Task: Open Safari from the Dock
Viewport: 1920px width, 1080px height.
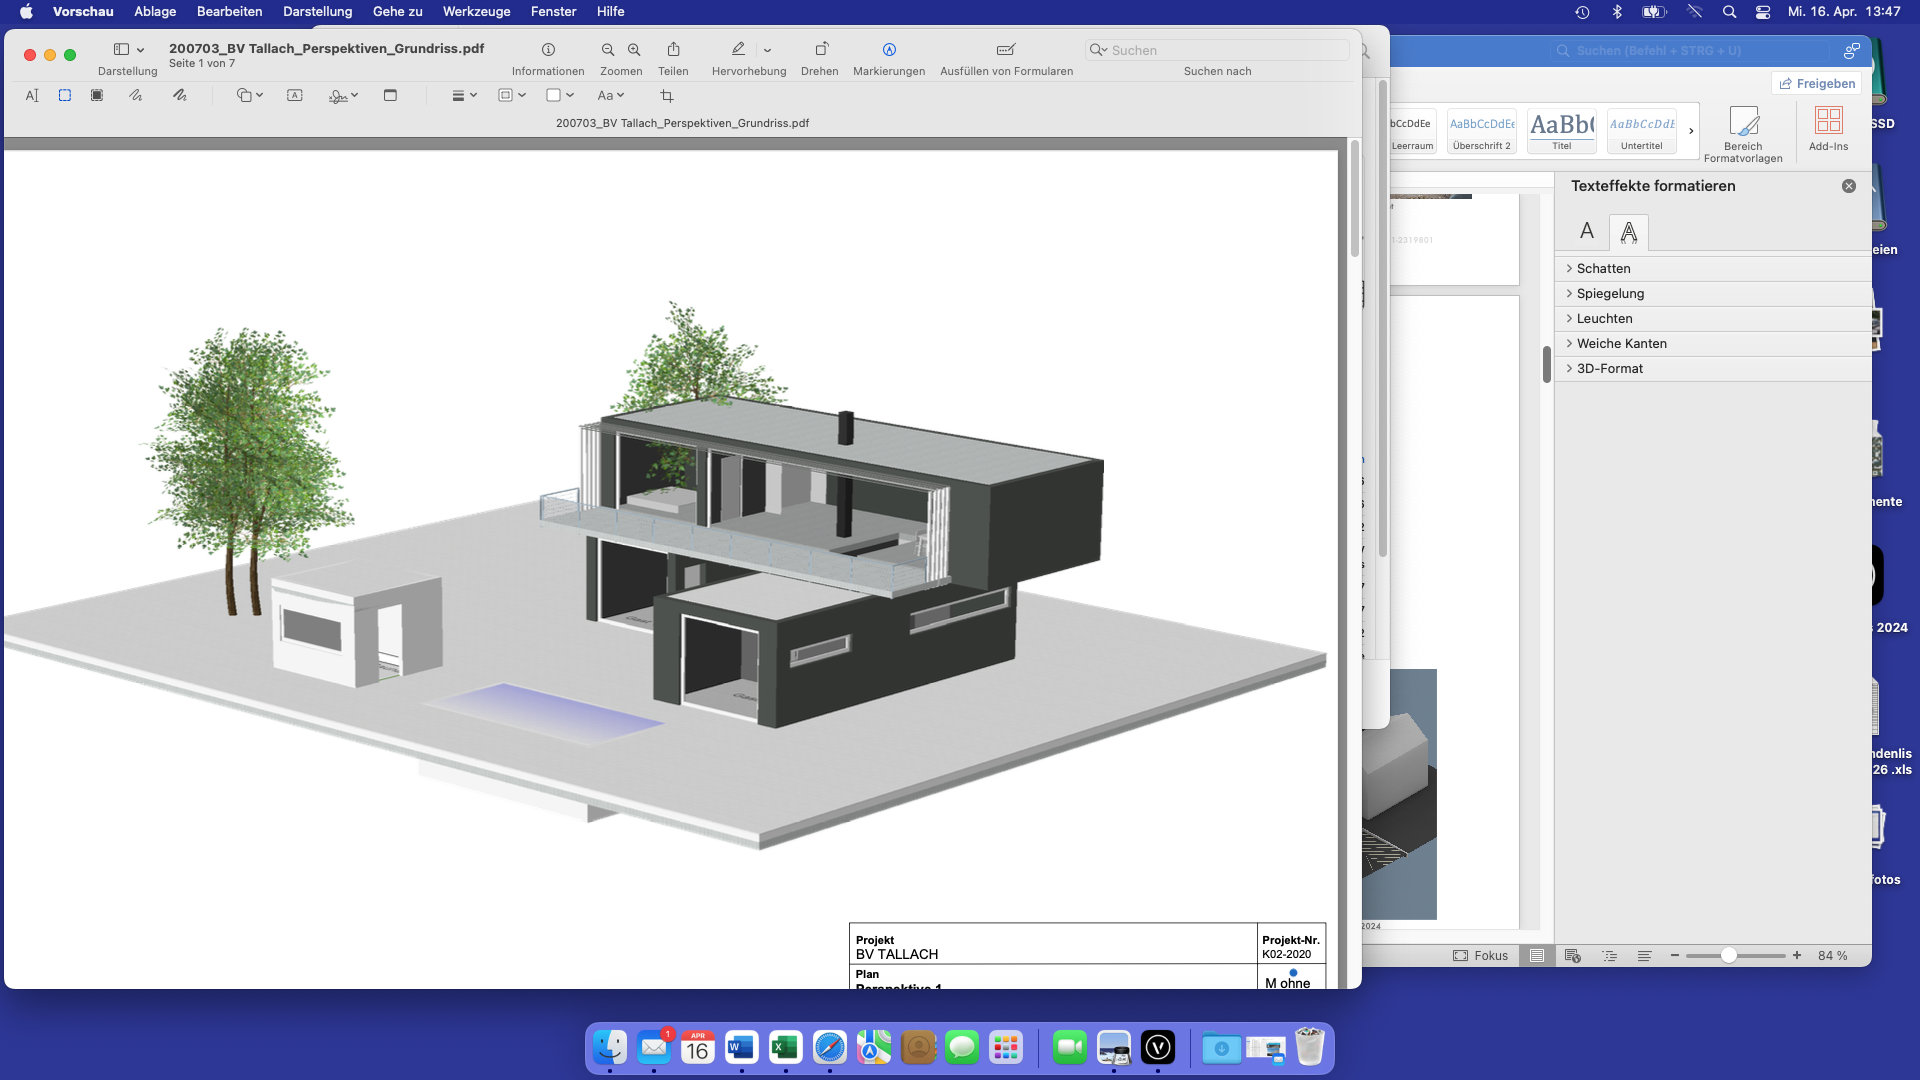Action: pyautogui.click(x=829, y=1048)
